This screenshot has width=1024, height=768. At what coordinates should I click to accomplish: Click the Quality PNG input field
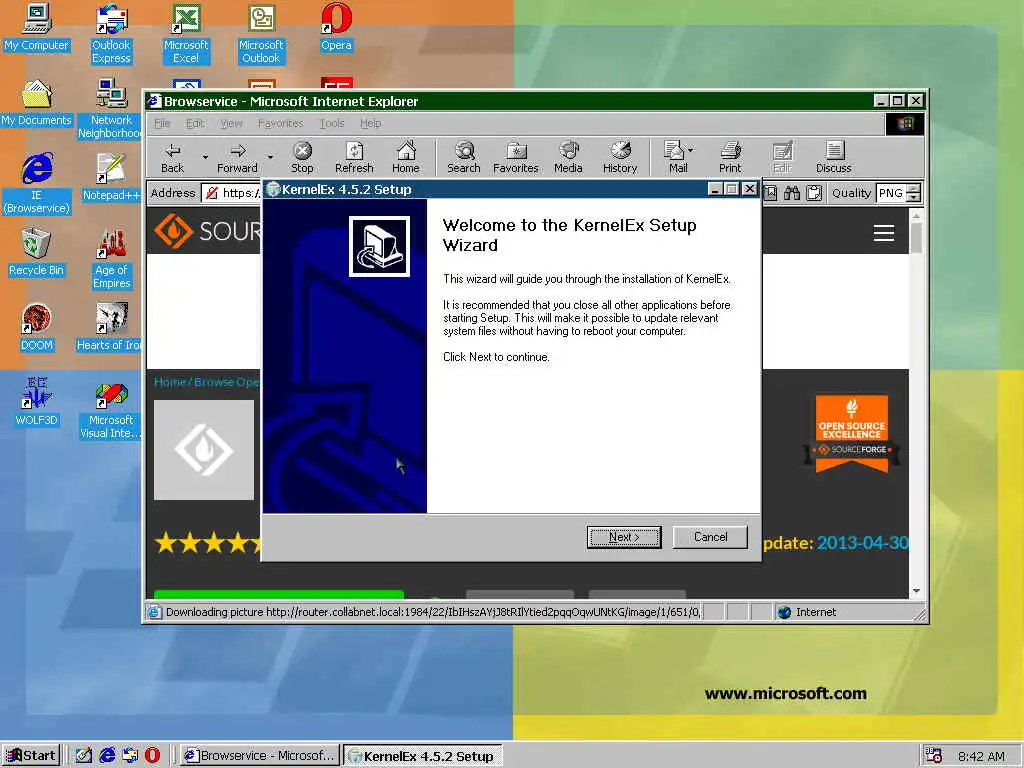point(891,193)
